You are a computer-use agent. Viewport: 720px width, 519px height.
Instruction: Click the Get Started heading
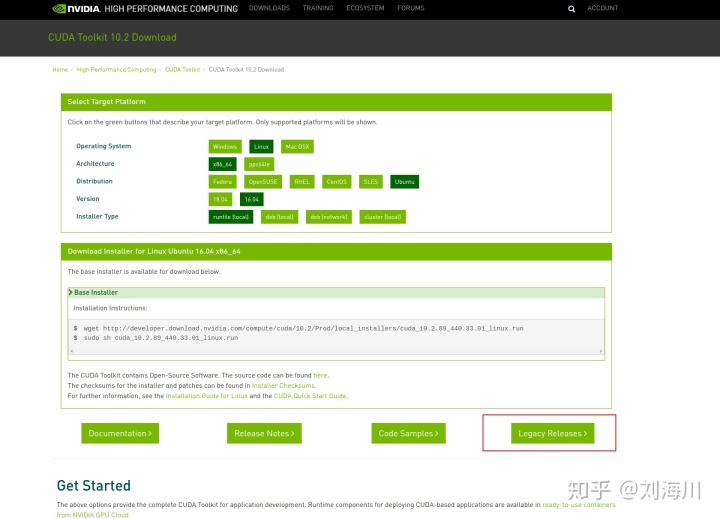94,485
